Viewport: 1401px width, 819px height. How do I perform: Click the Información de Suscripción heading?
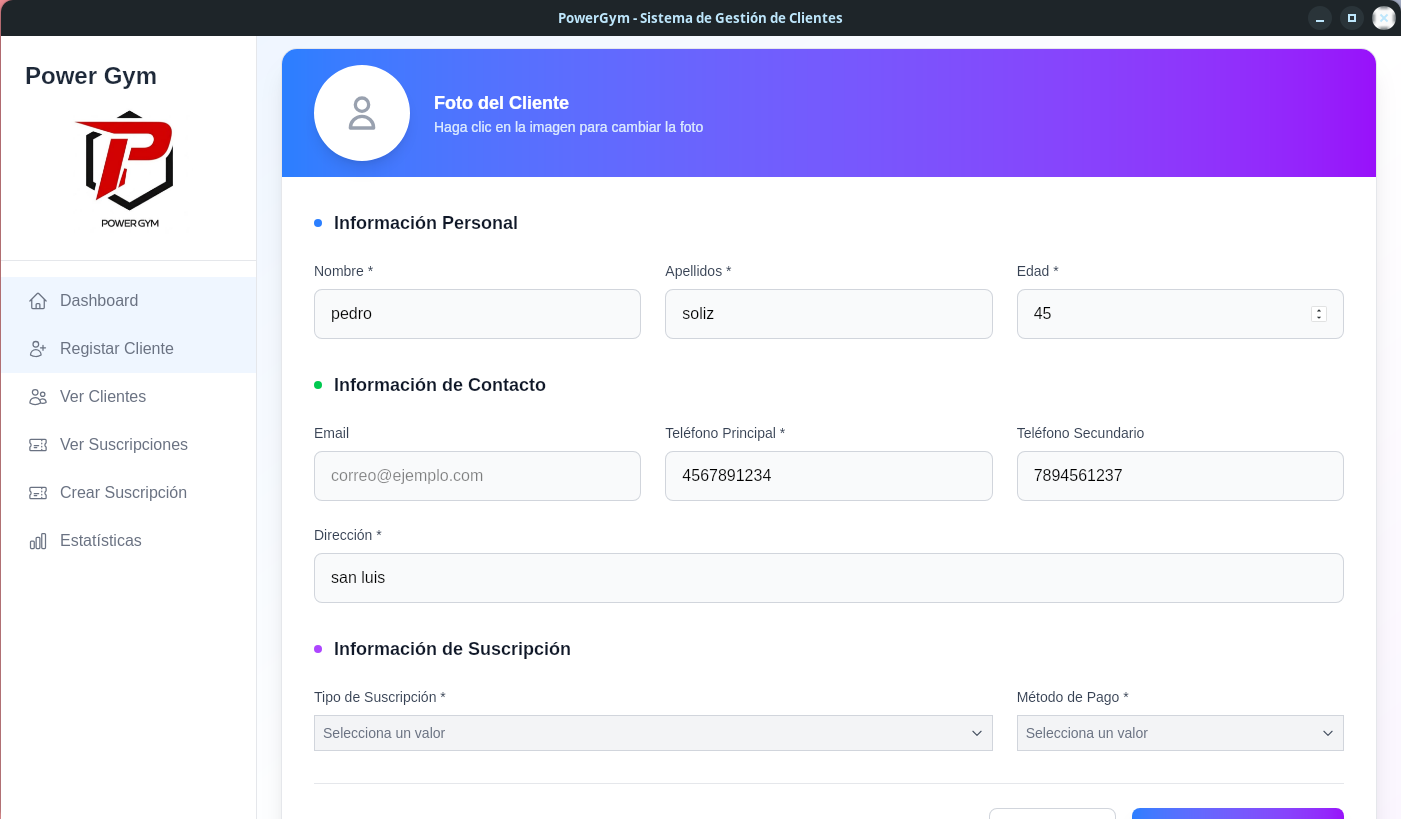click(x=452, y=649)
